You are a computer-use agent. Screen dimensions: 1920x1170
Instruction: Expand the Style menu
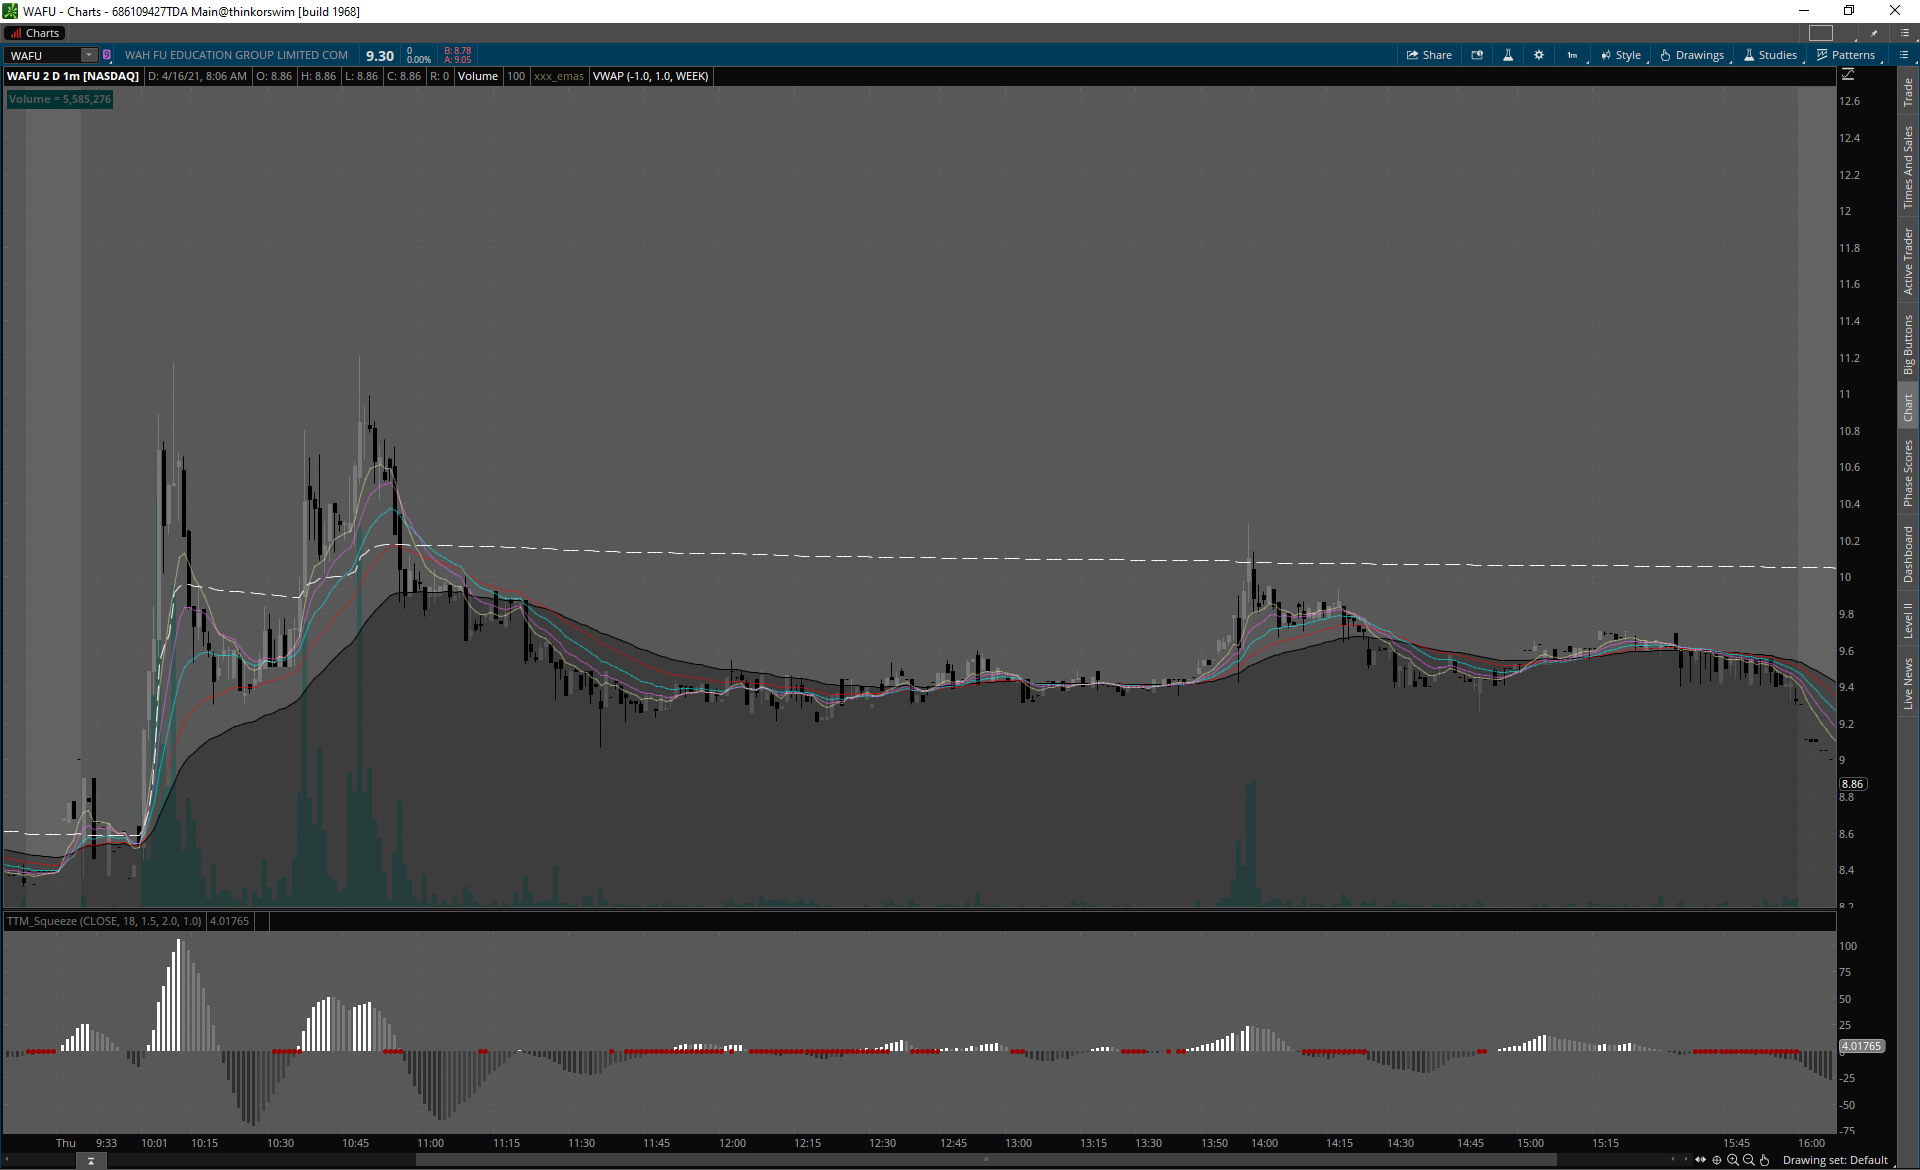1621,55
